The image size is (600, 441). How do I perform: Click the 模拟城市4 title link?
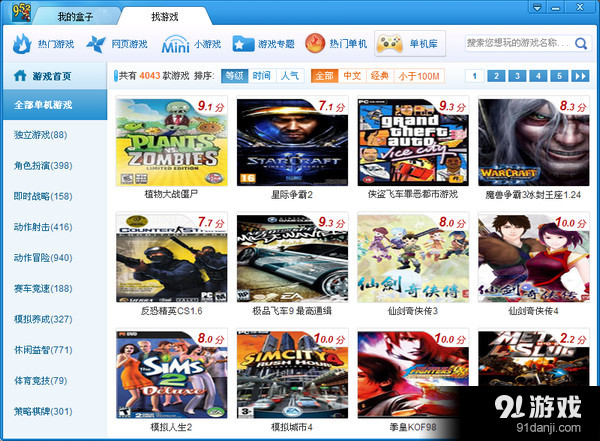pos(292,427)
